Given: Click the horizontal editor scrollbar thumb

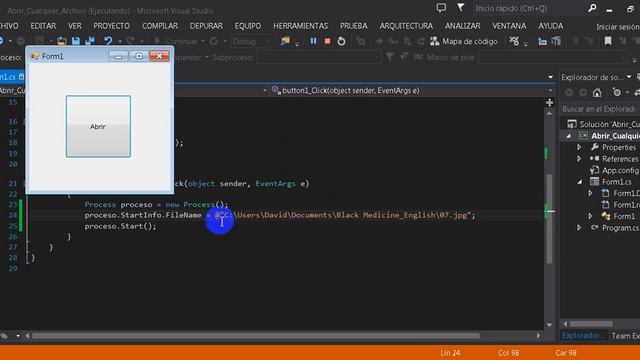Looking at the screenshot, I should coord(256,336).
